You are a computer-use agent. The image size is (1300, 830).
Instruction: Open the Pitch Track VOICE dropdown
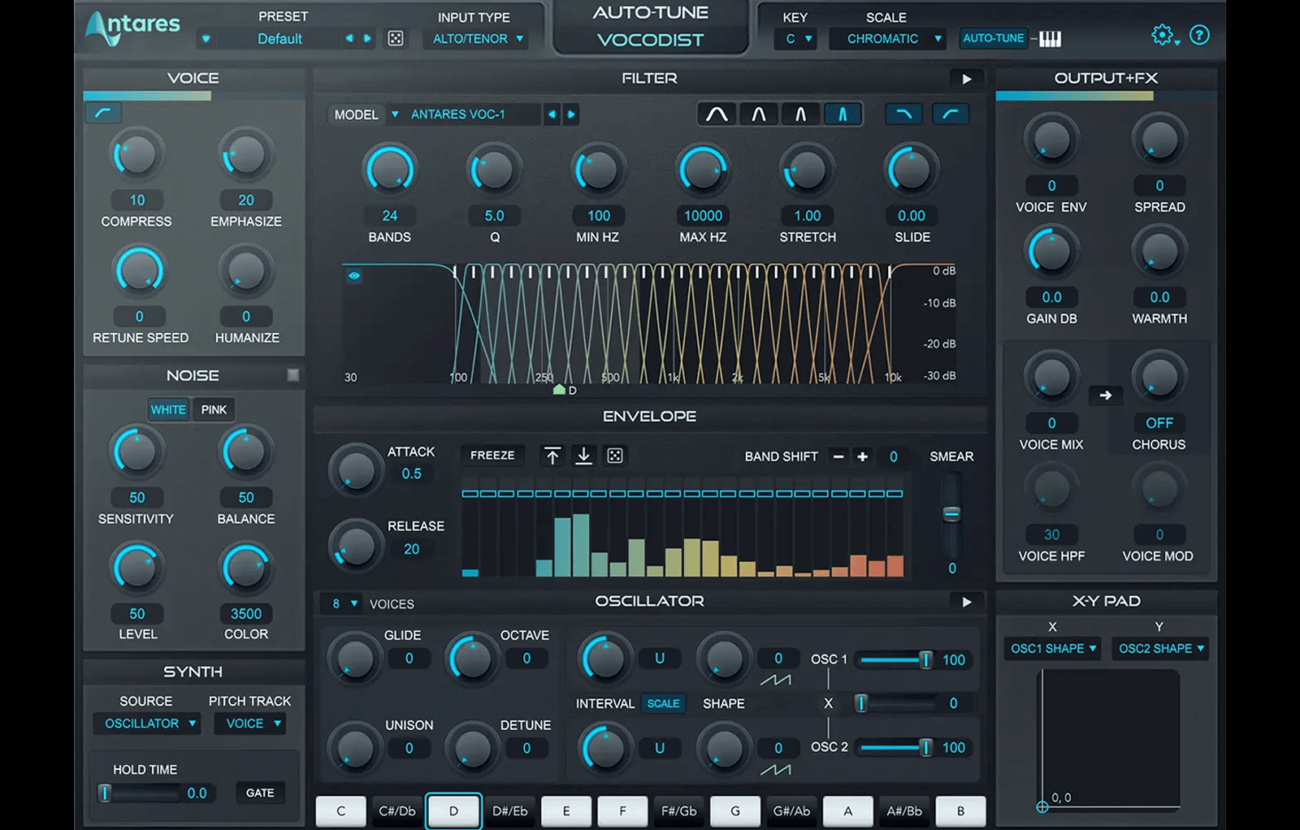pos(250,724)
